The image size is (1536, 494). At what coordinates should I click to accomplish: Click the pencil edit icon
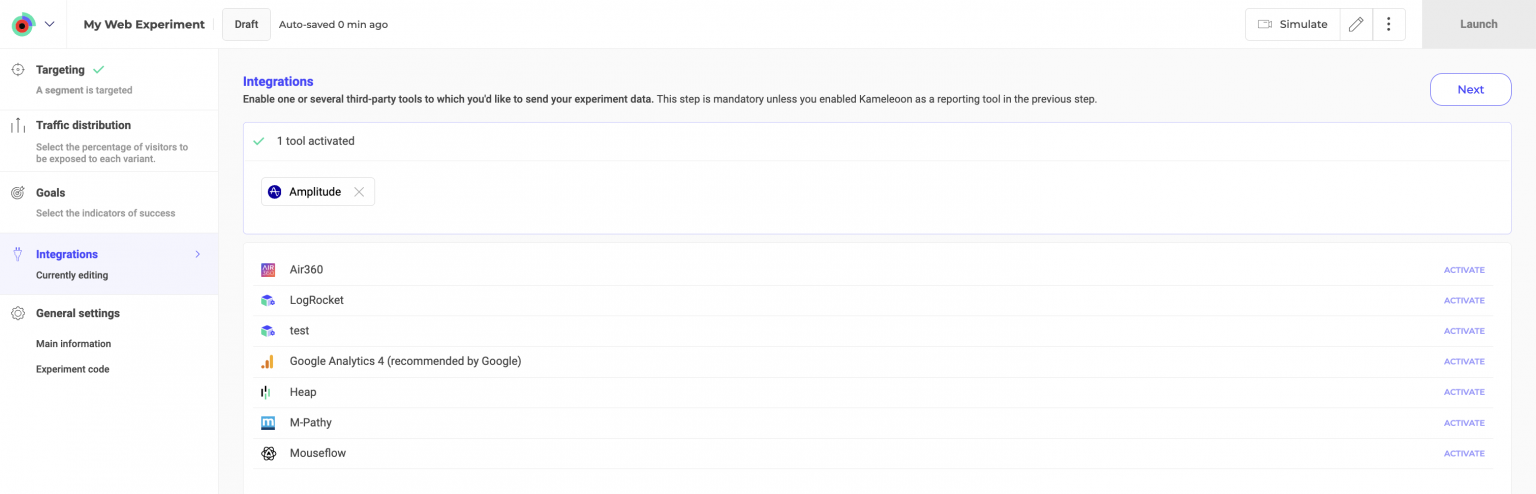point(1355,24)
